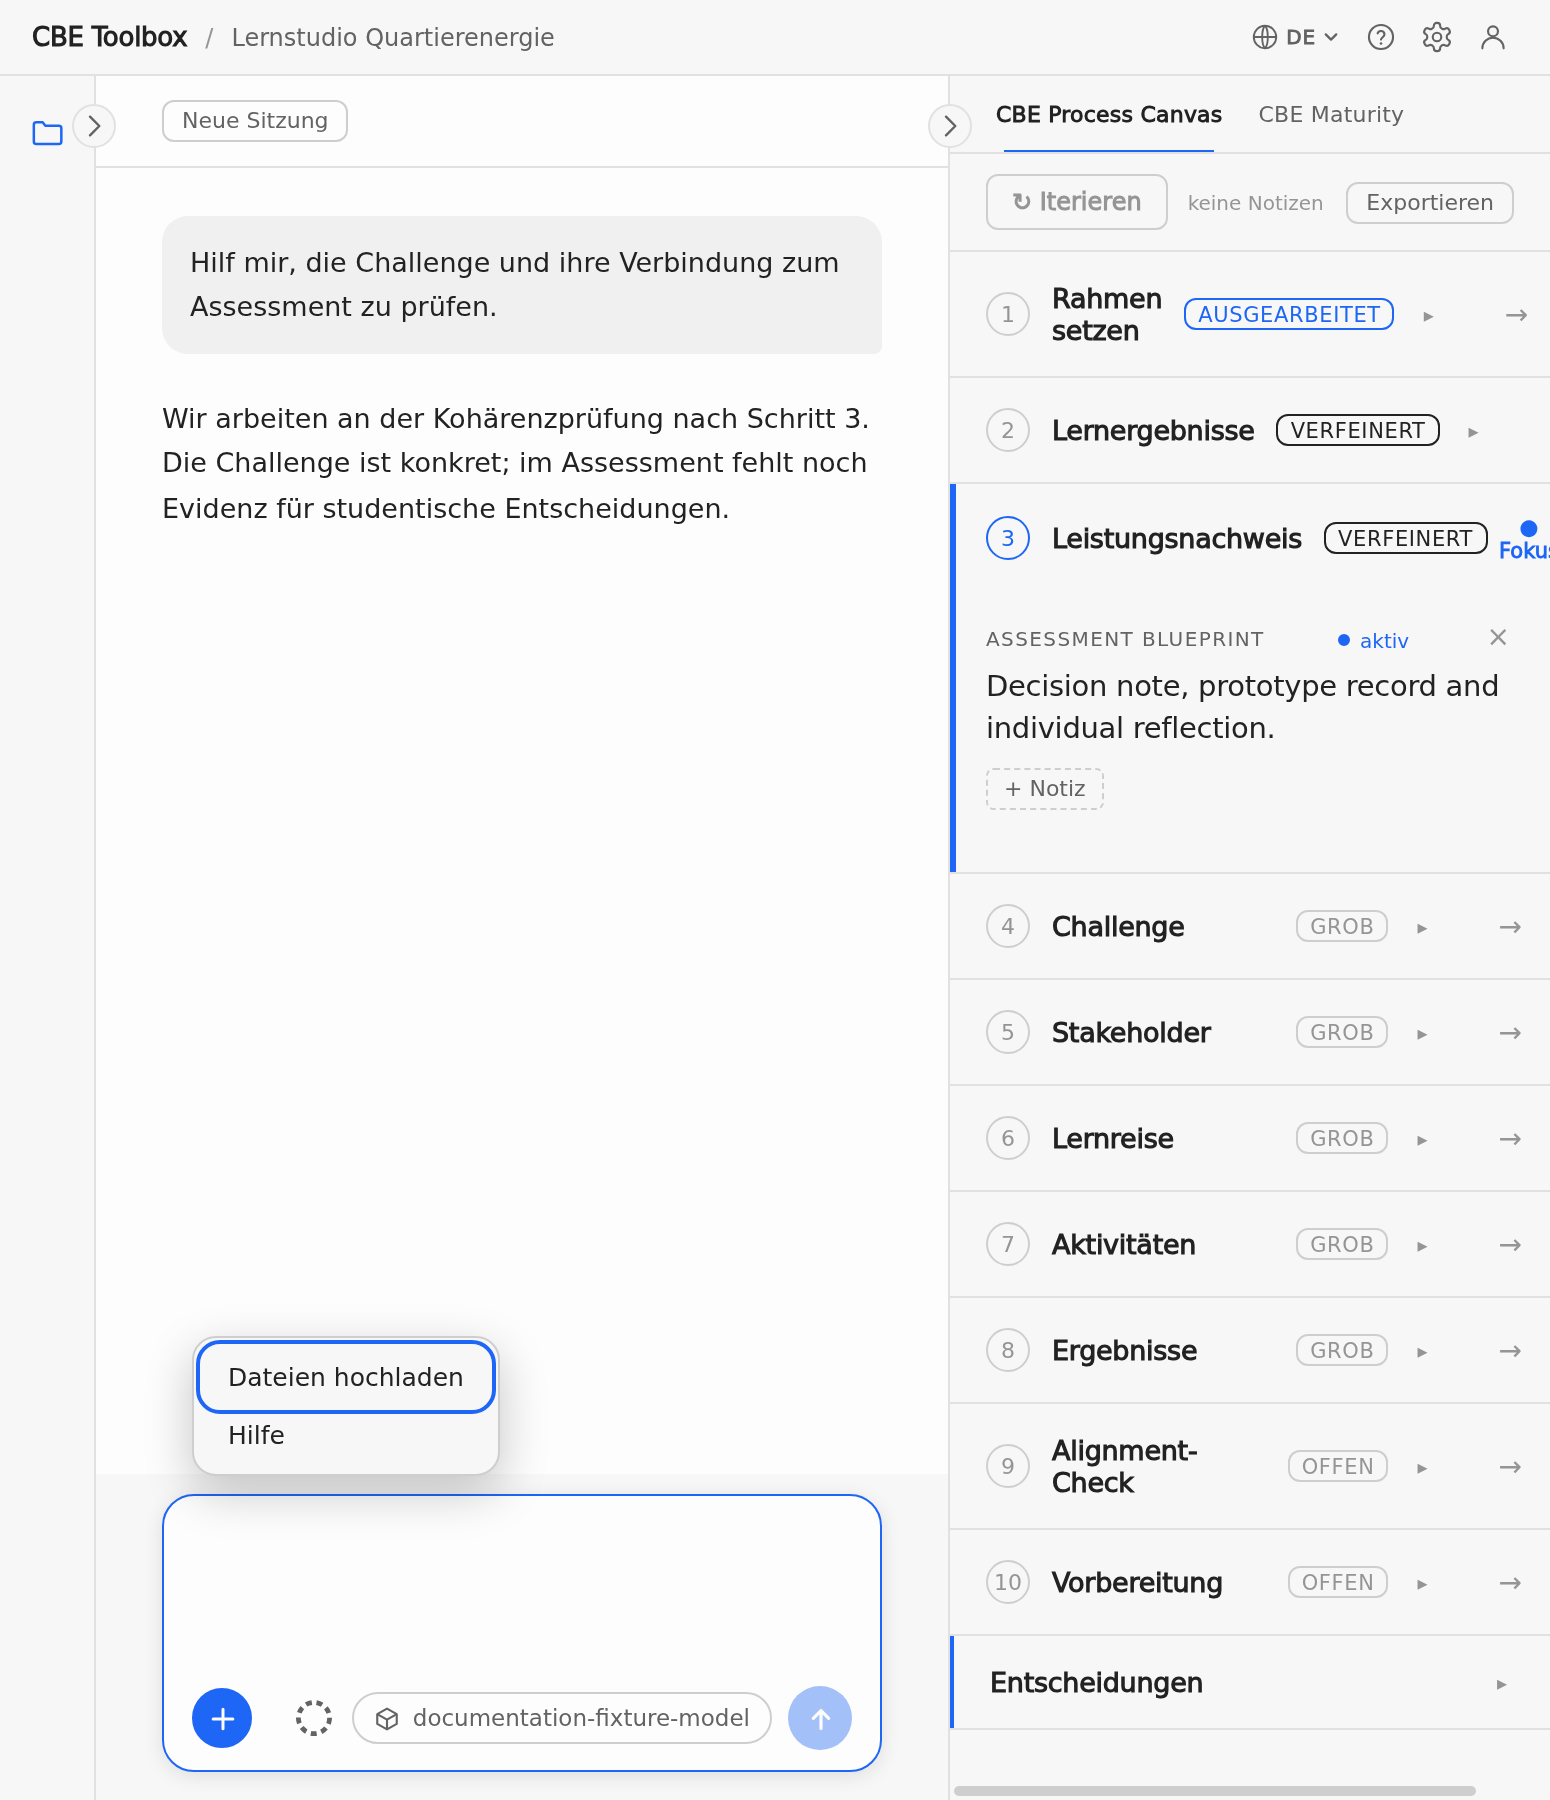
Task: Expand the Rahmen setzen step triangle
Action: [1428, 316]
